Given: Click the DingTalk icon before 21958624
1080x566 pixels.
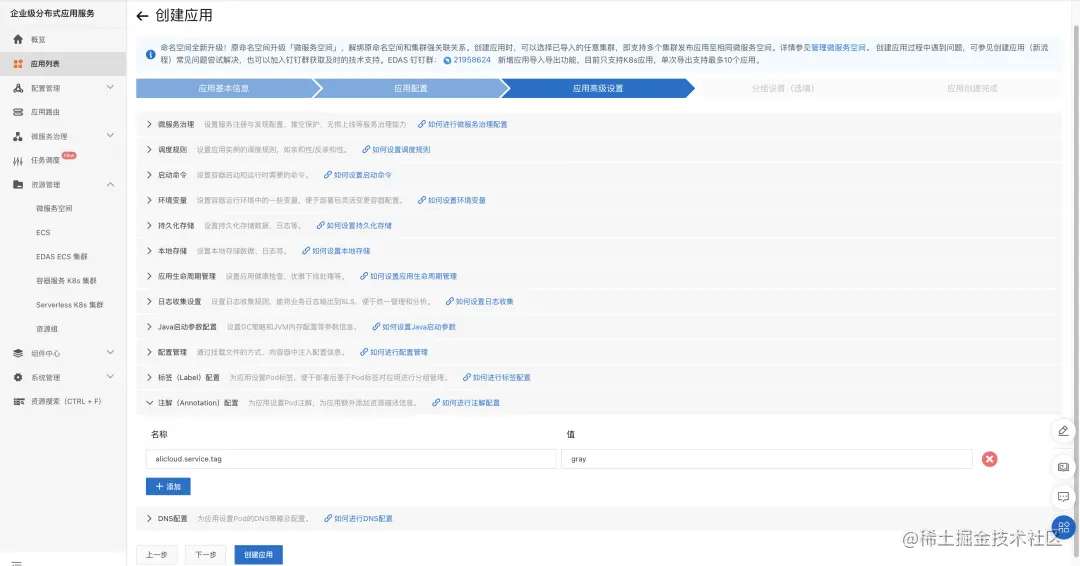Looking at the screenshot, I should click(x=447, y=60).
